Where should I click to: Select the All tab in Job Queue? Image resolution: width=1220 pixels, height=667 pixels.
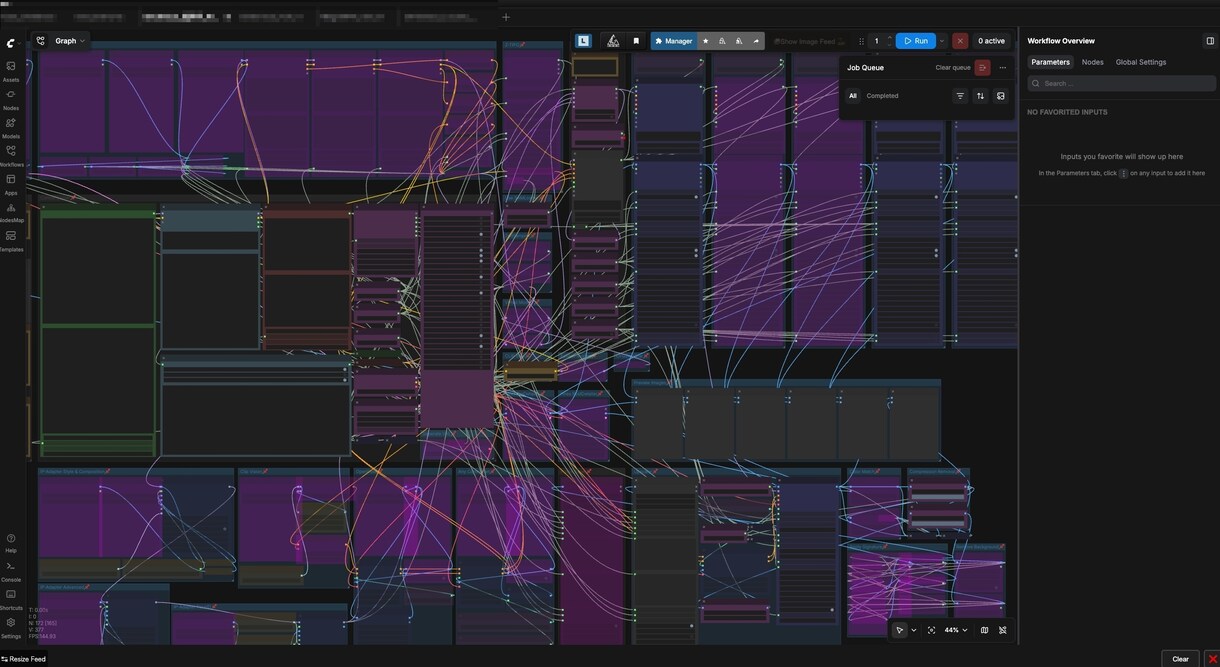(853, 96)
